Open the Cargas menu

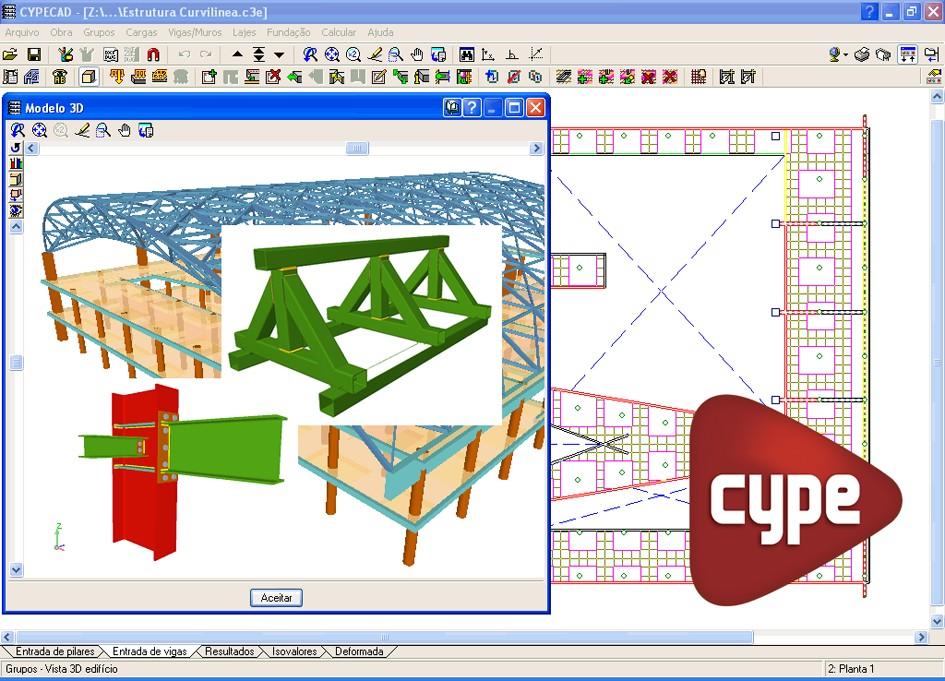[141, 33]
